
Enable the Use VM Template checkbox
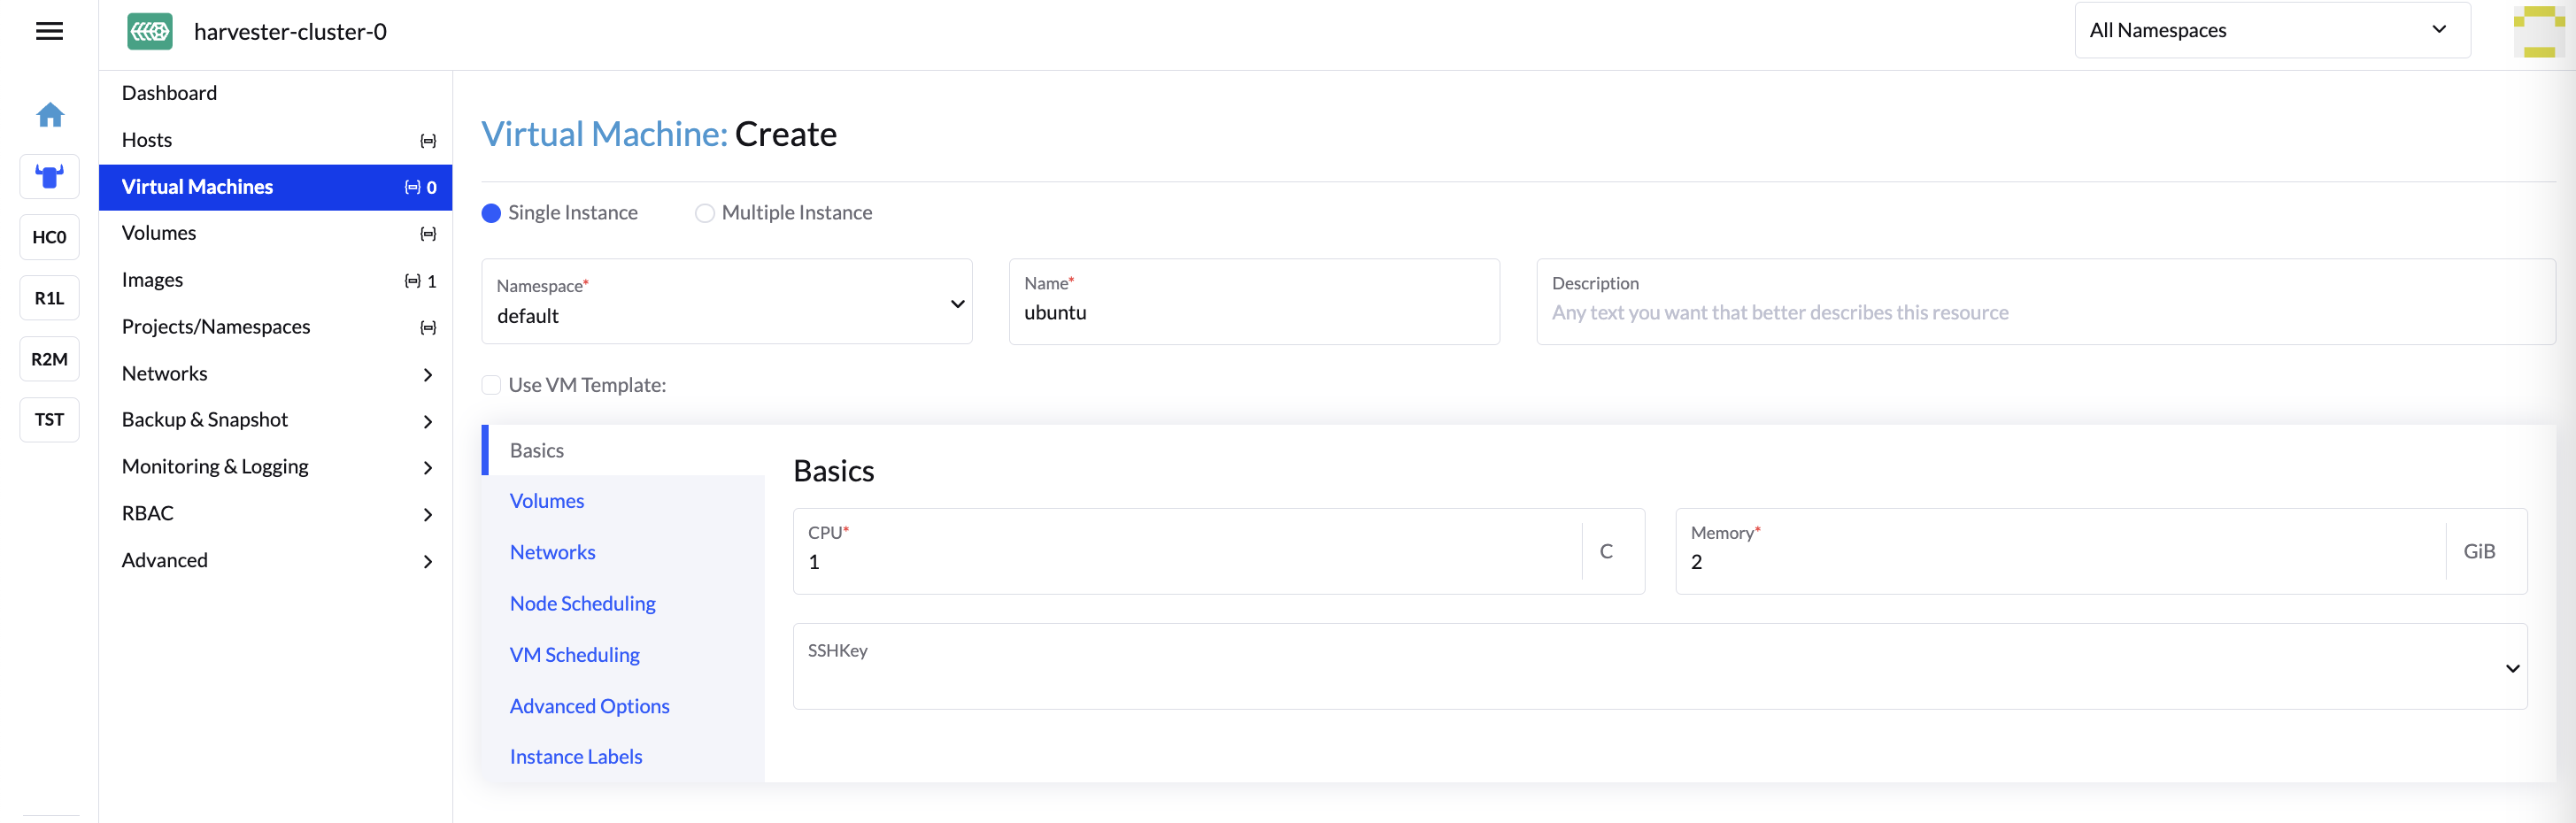point(491,385)
